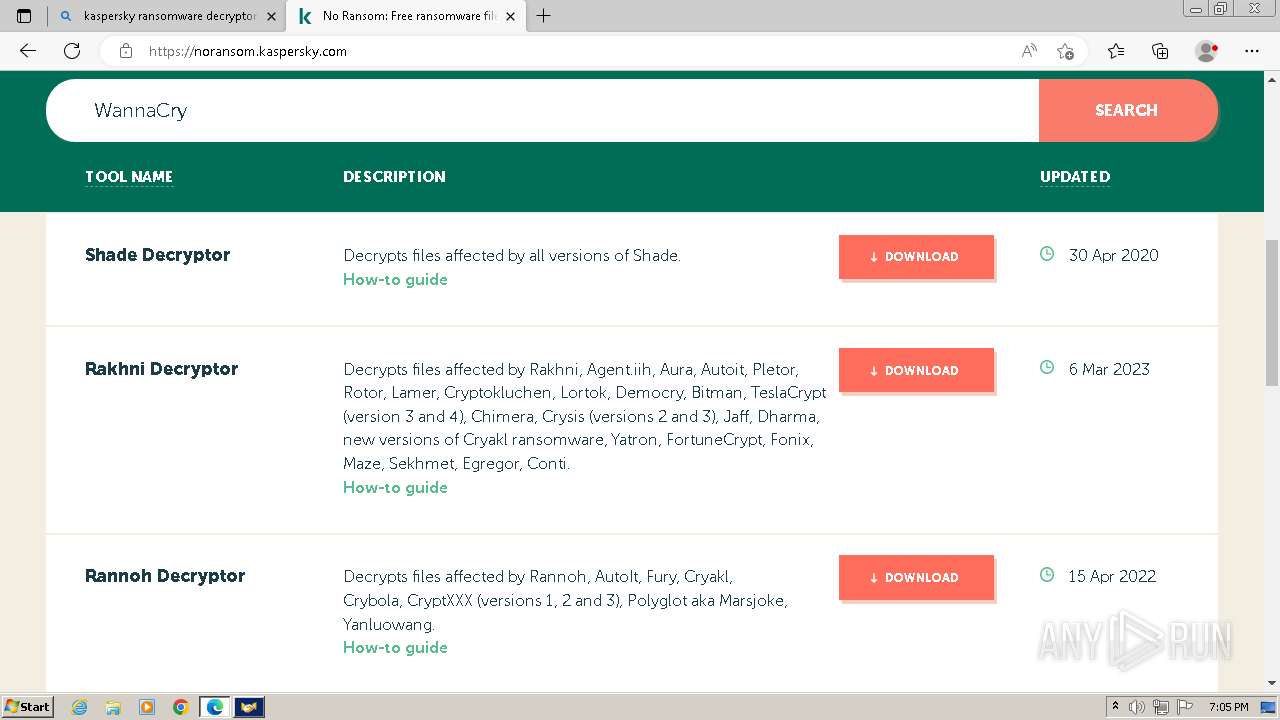Sort by UPDATED column
This screenshot has width=1280, height=720.
[x=1075, y=177]
